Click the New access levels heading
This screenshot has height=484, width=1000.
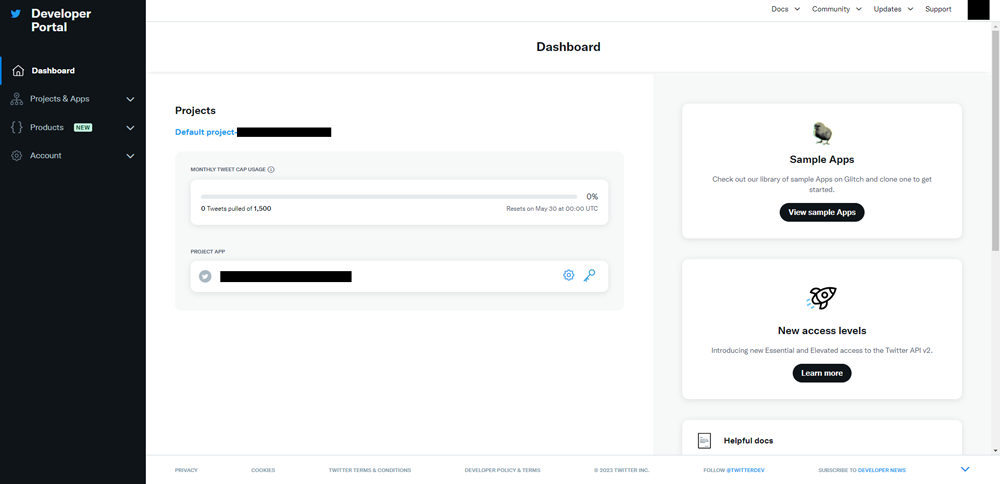coord(821,331)
